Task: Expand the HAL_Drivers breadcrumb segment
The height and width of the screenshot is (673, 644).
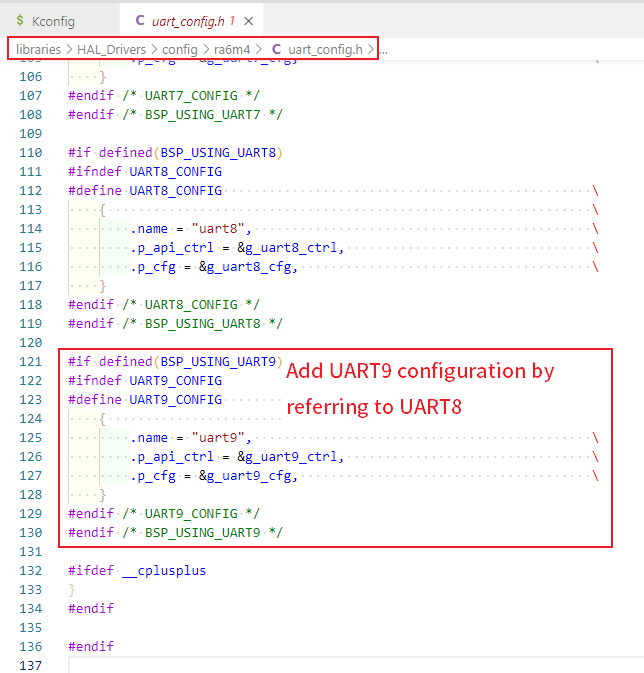Action: click(112, 49)
